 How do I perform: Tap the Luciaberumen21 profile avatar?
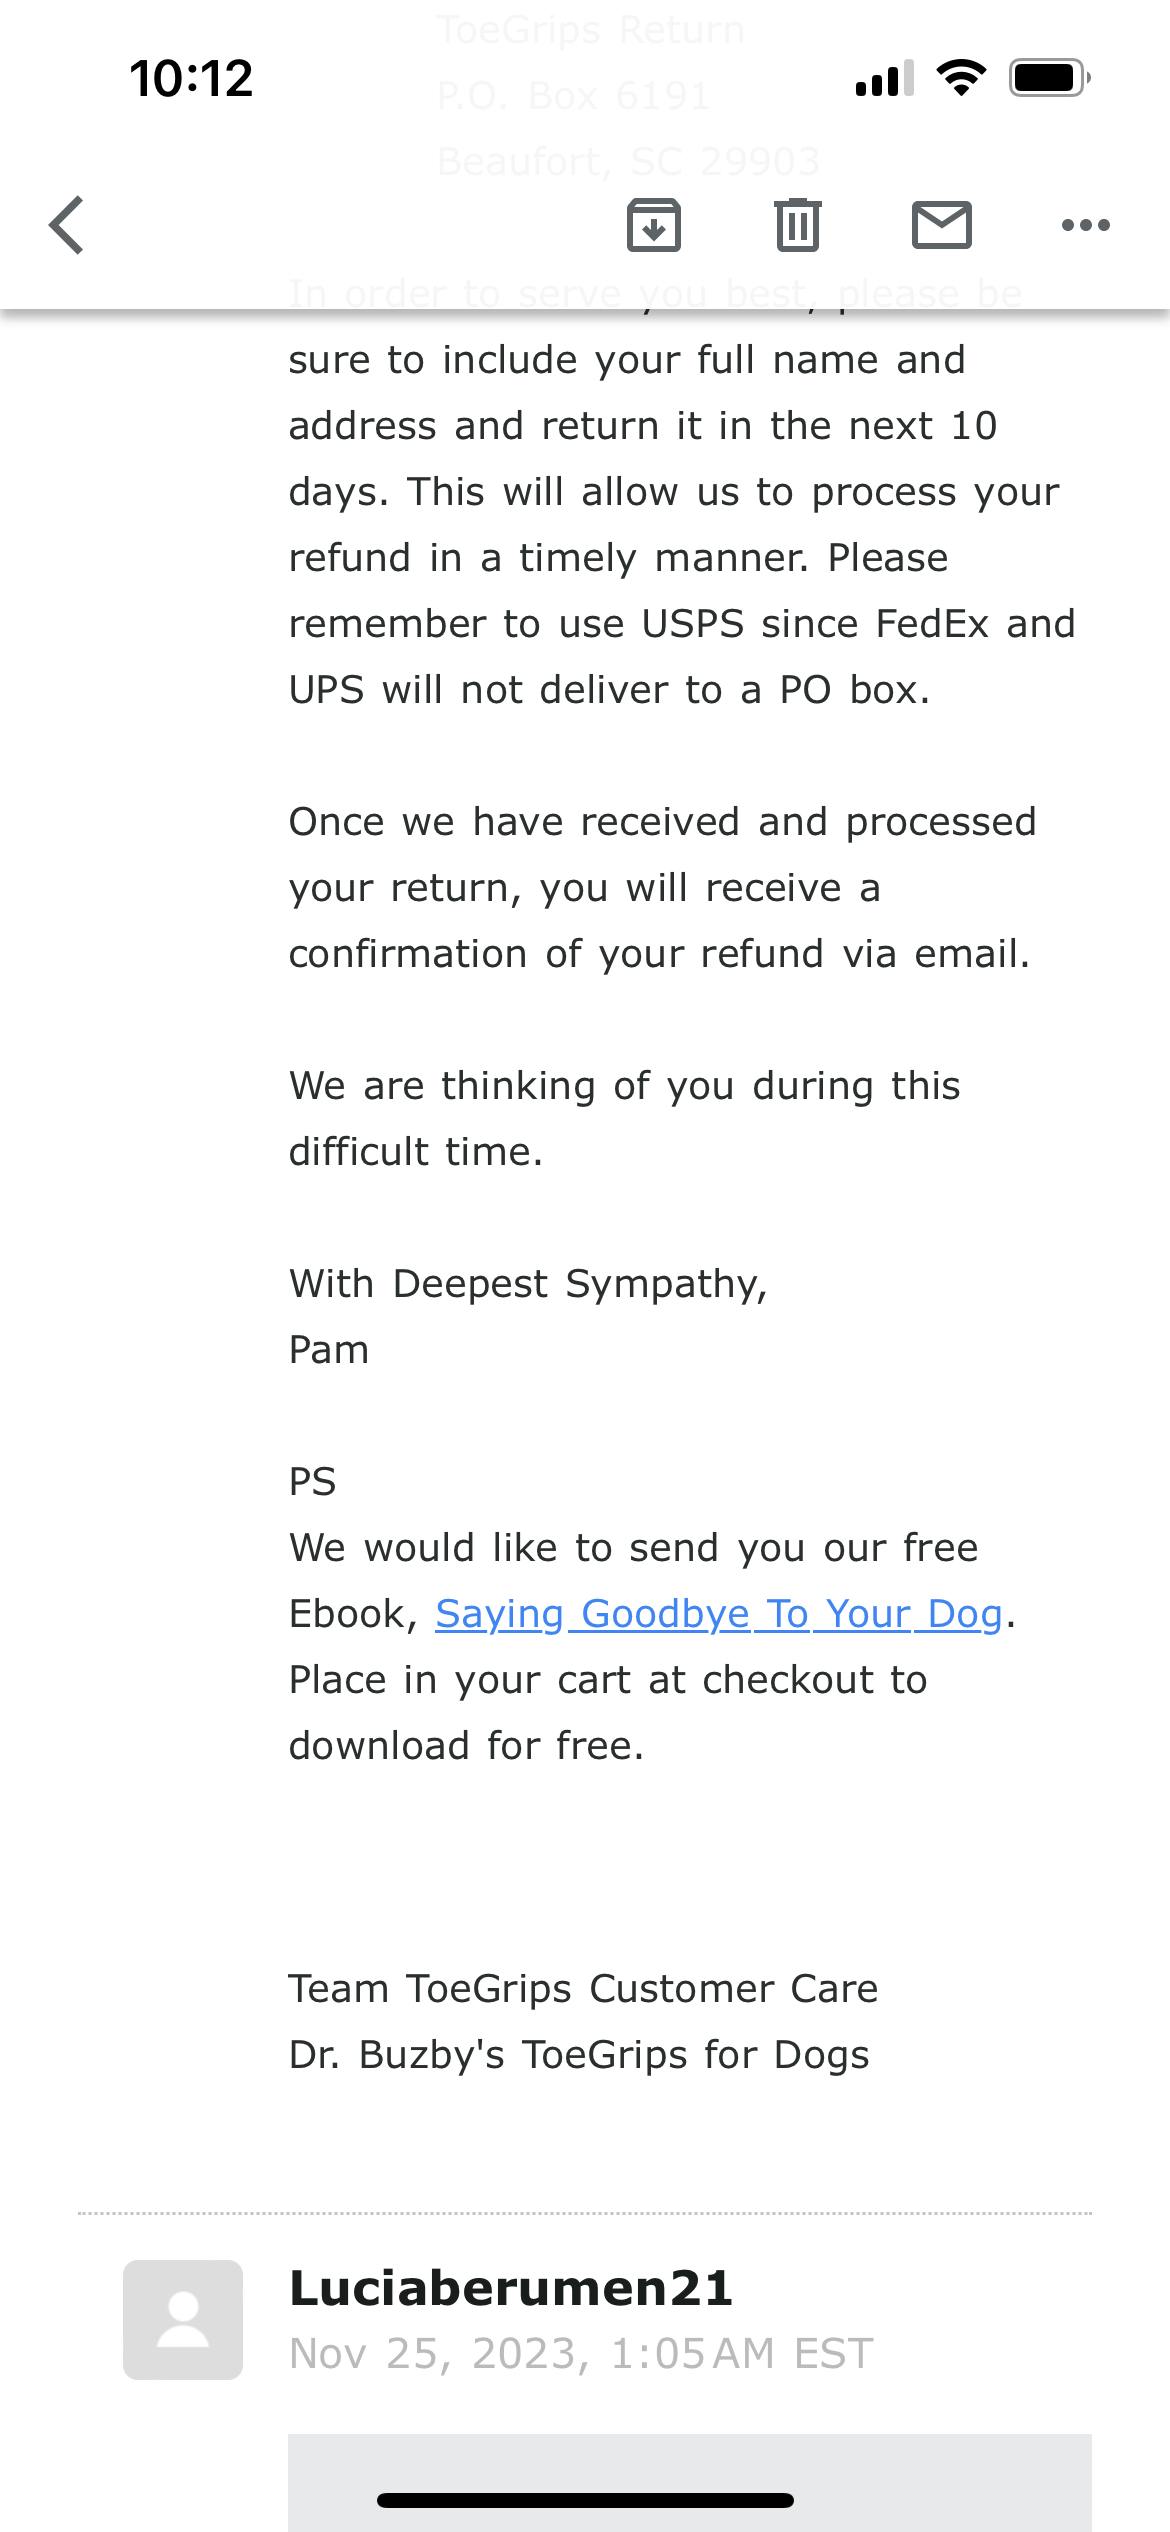coord(183,2319)
